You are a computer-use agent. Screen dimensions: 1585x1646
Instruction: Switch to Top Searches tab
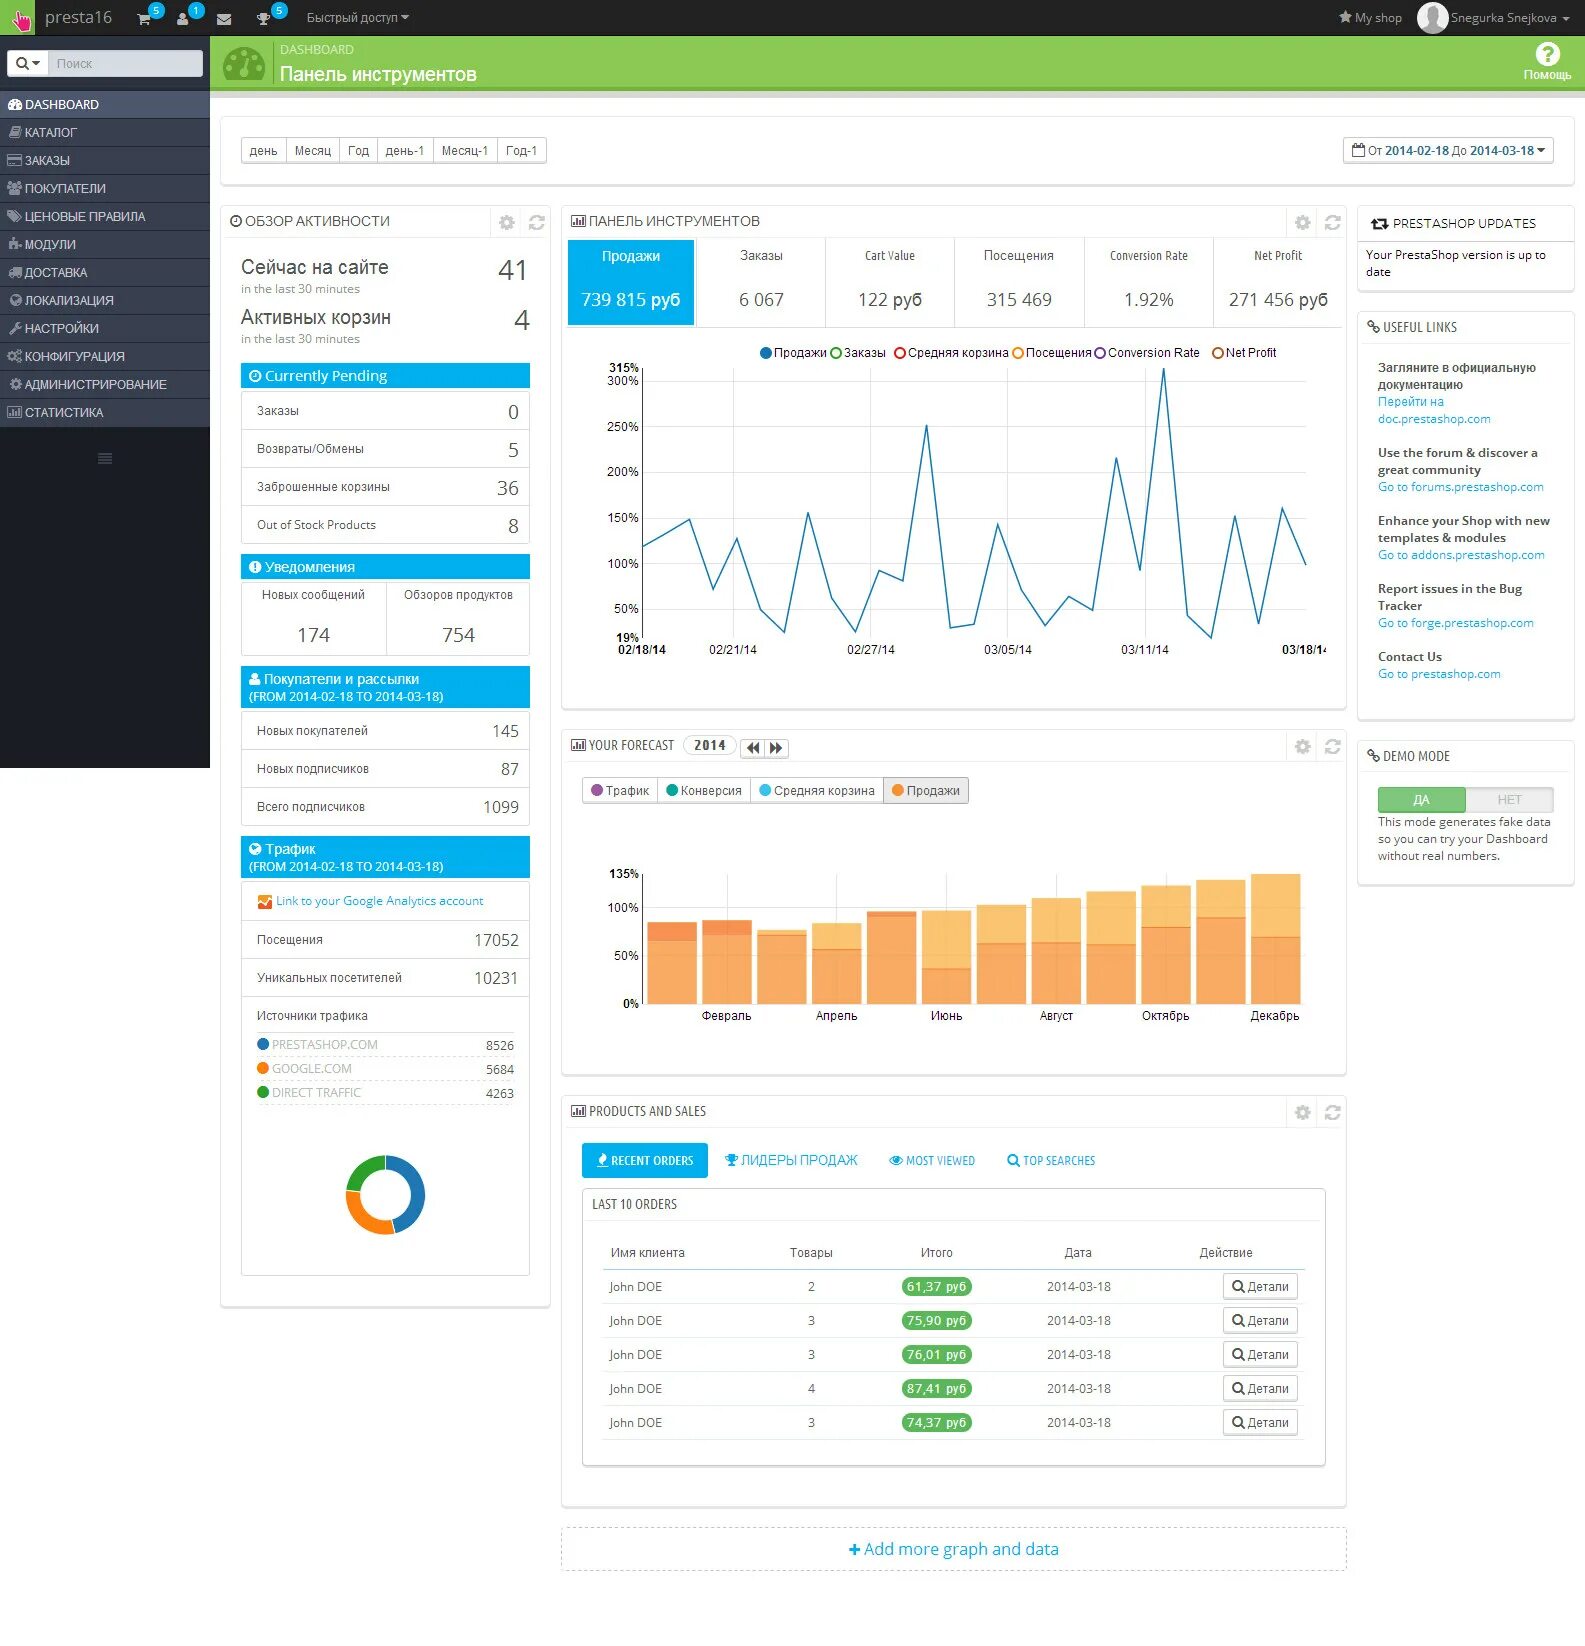coord(1051,1160)
